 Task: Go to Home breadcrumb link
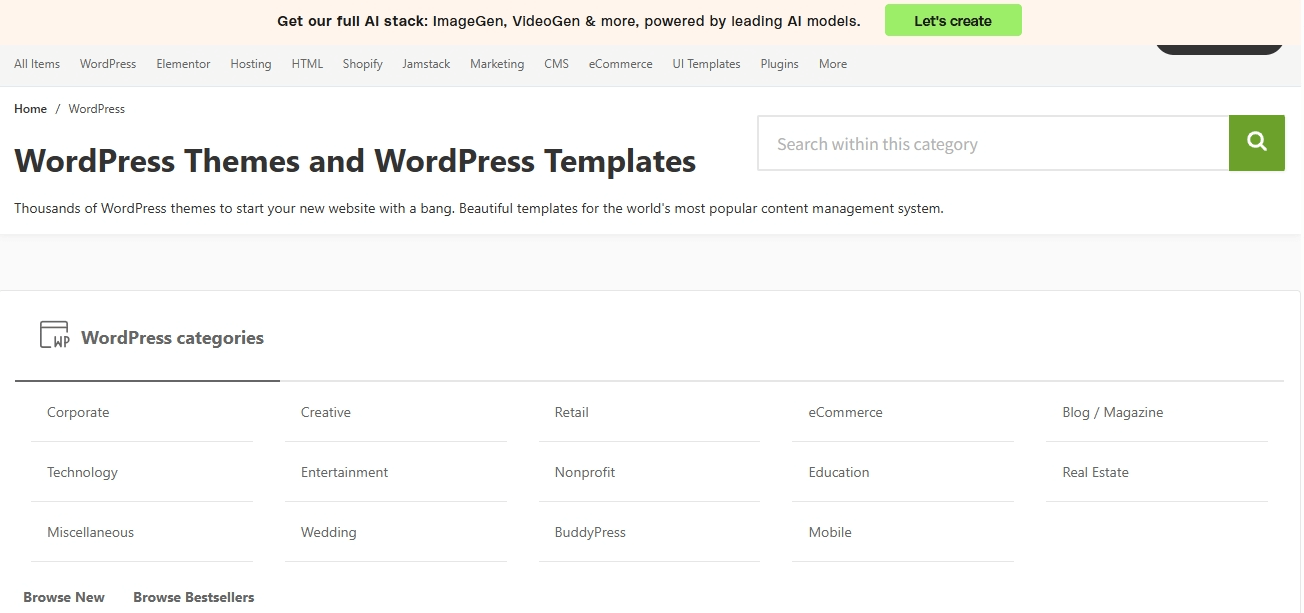(x=30, y=109)
